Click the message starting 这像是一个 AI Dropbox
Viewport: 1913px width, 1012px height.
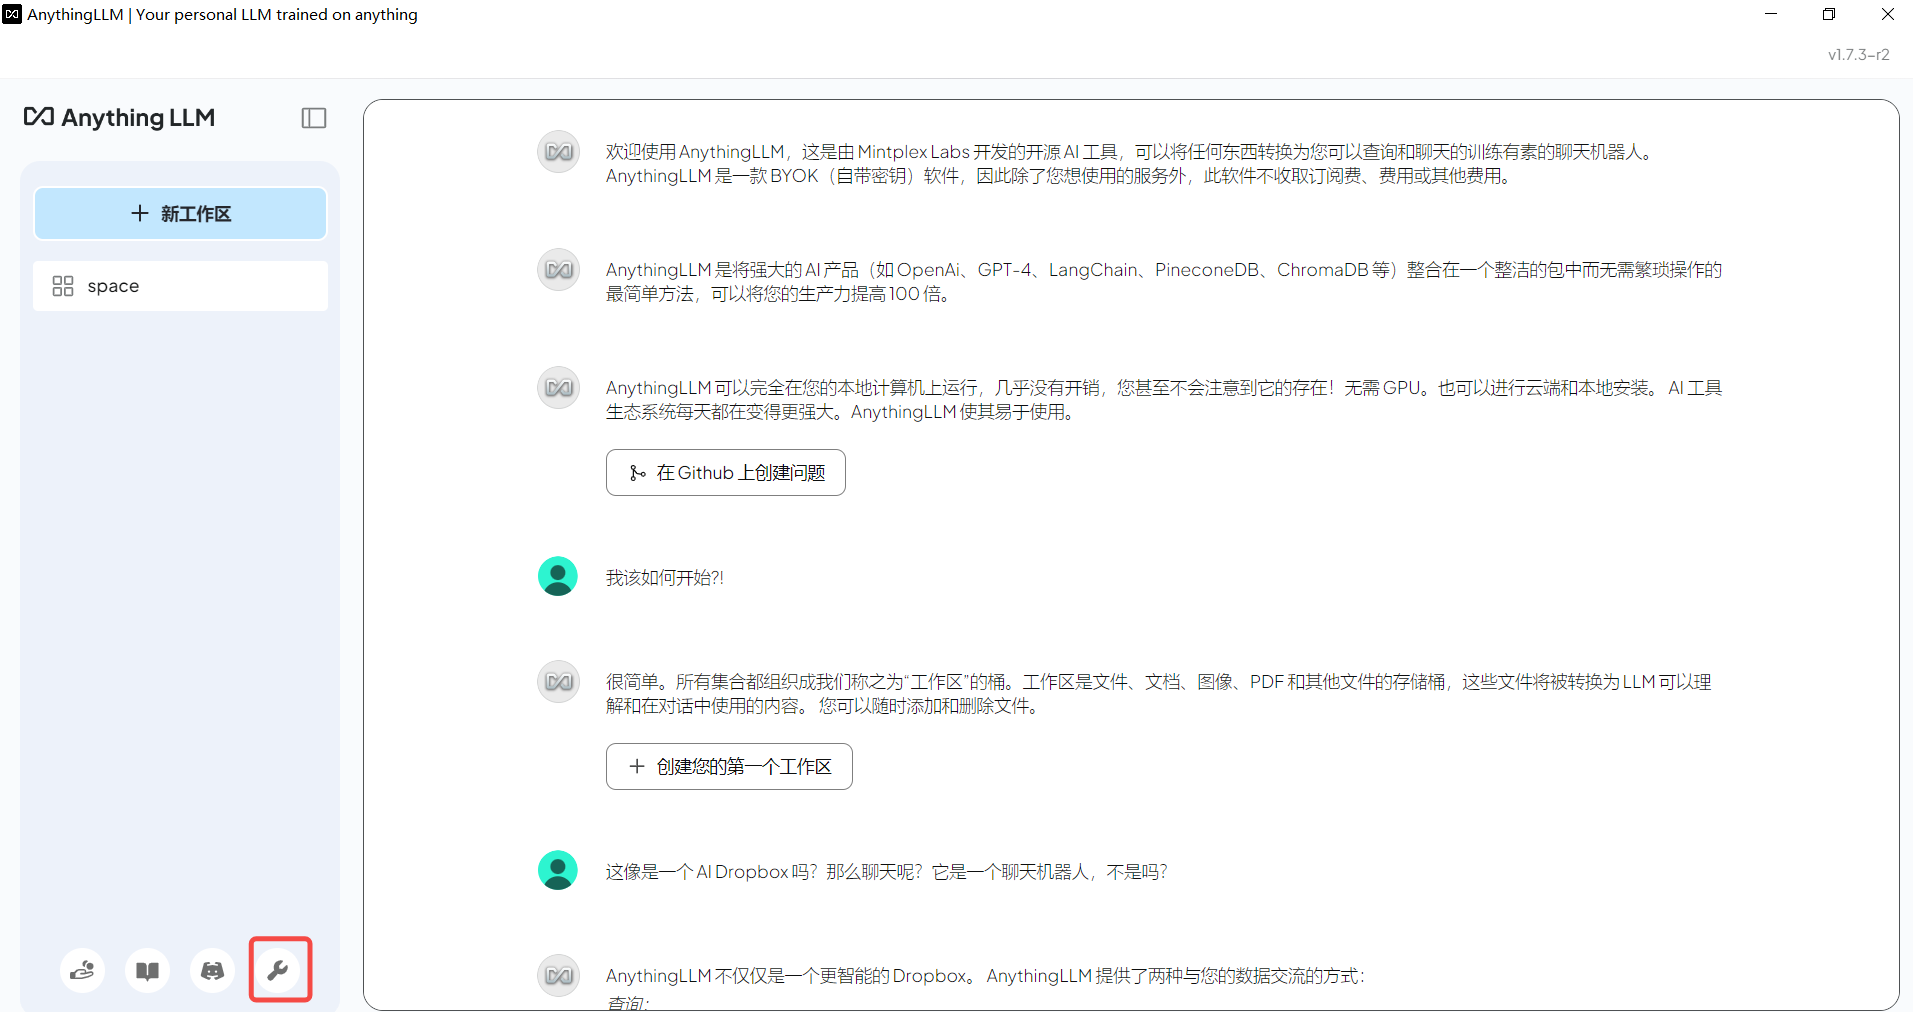[887, 872]
